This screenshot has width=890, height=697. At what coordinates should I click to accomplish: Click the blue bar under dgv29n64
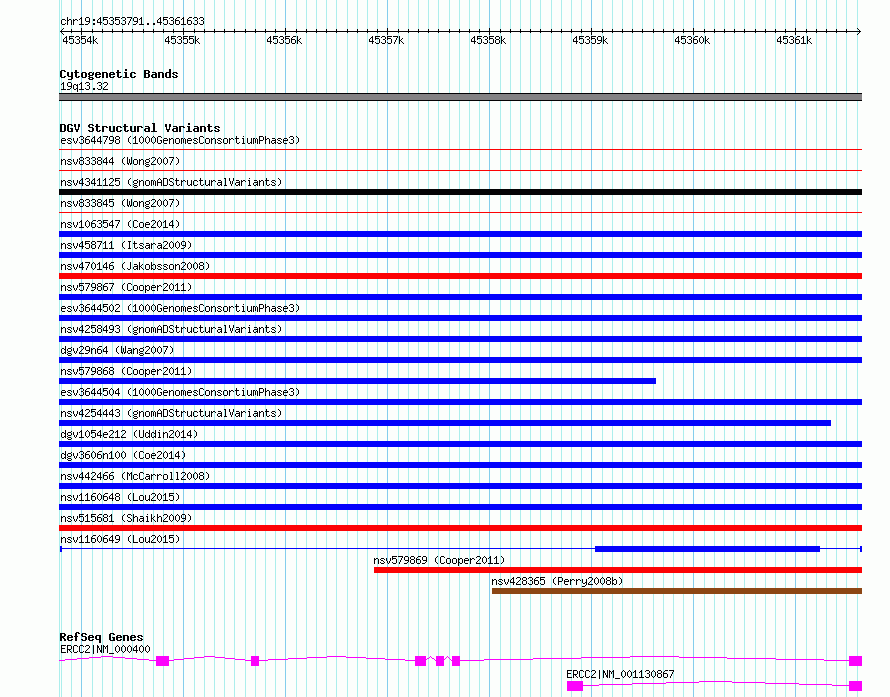point(460,360)
